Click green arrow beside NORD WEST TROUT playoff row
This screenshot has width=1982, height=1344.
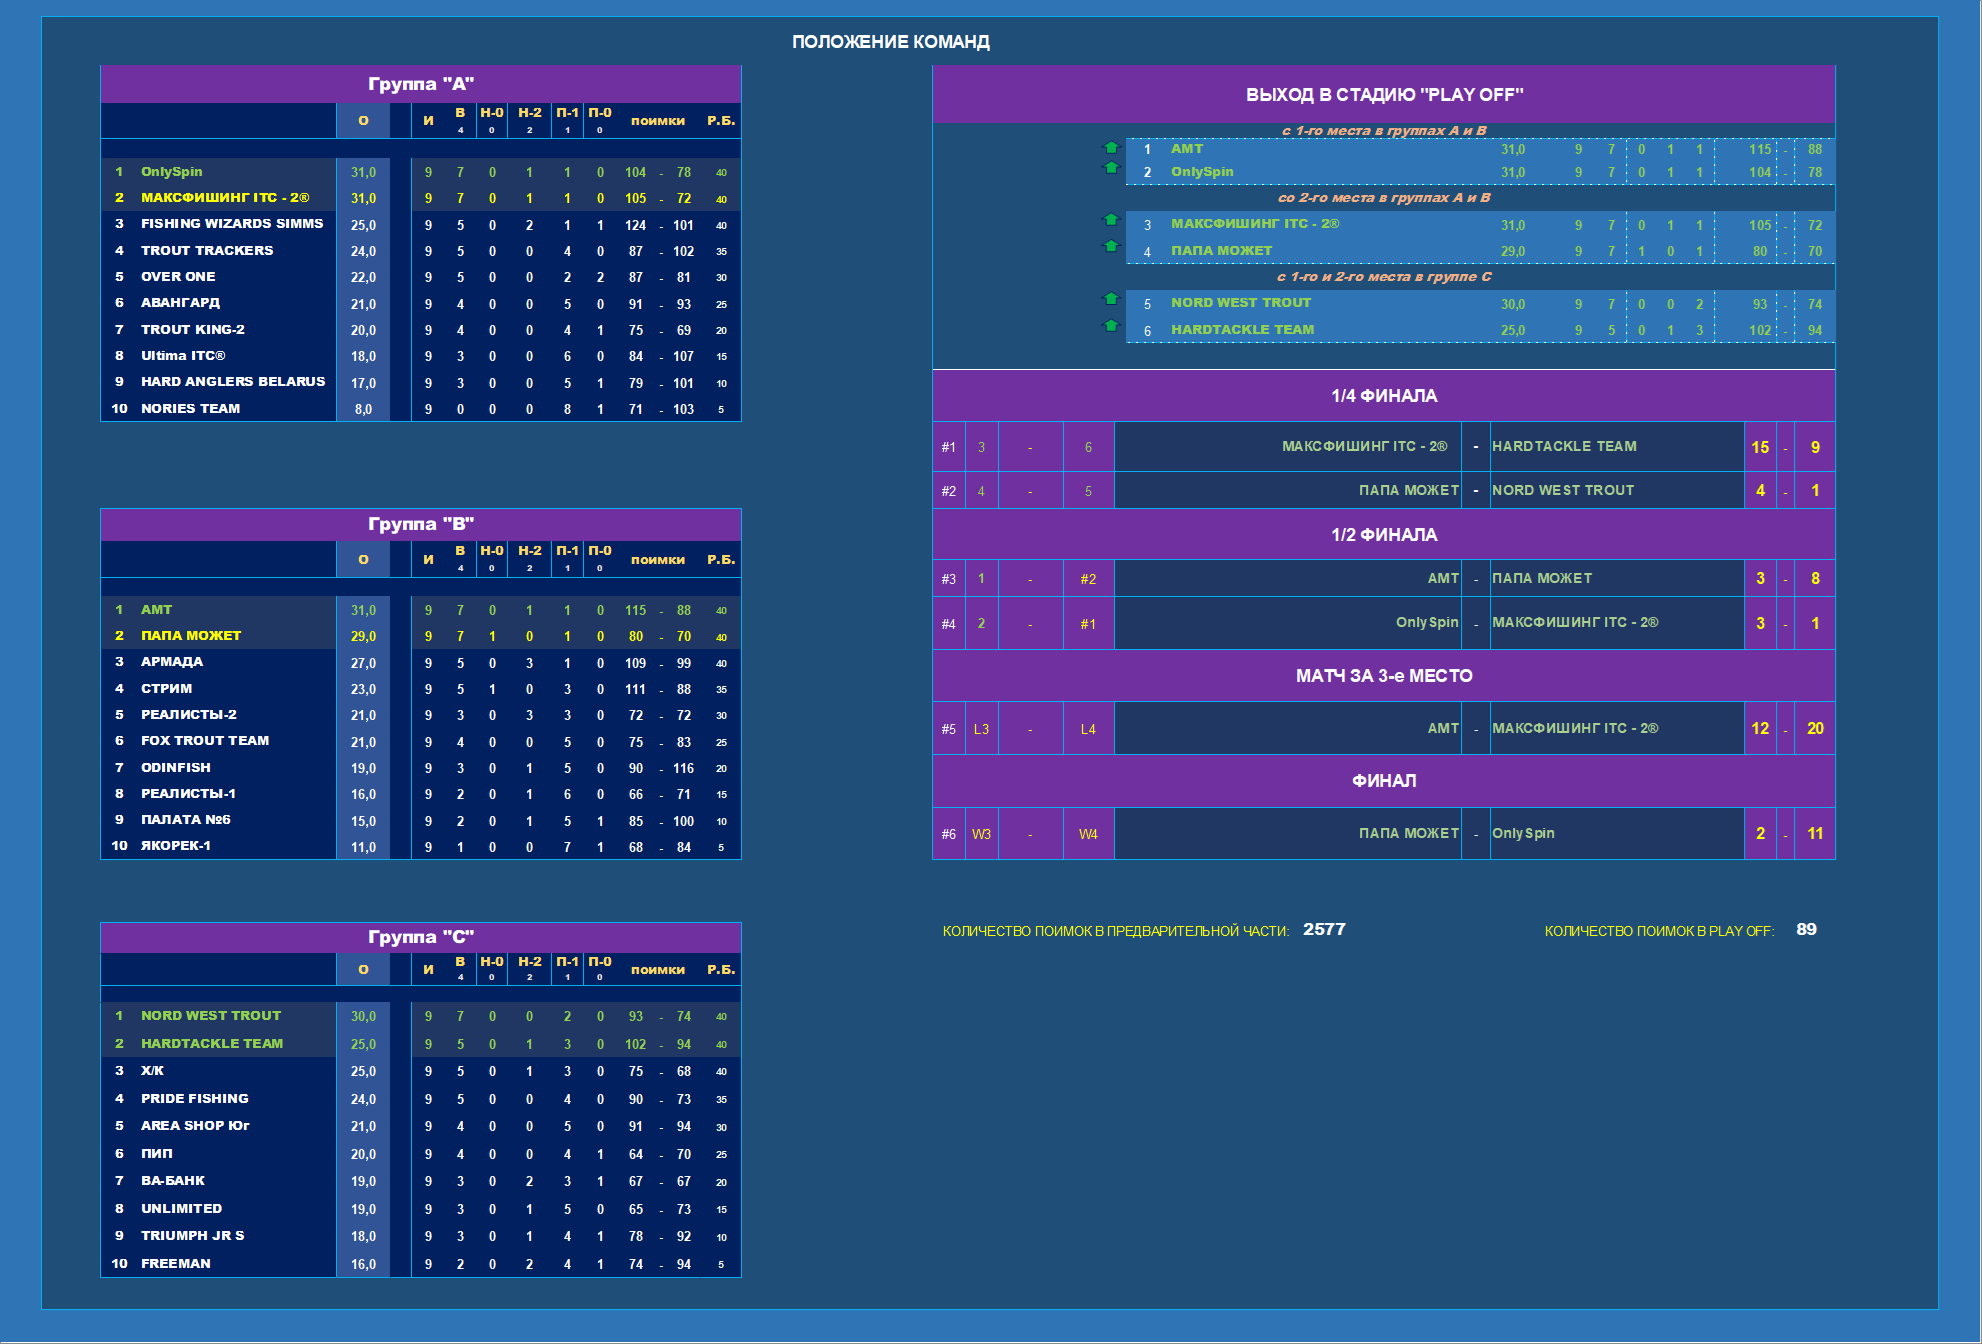point(1110,298)
